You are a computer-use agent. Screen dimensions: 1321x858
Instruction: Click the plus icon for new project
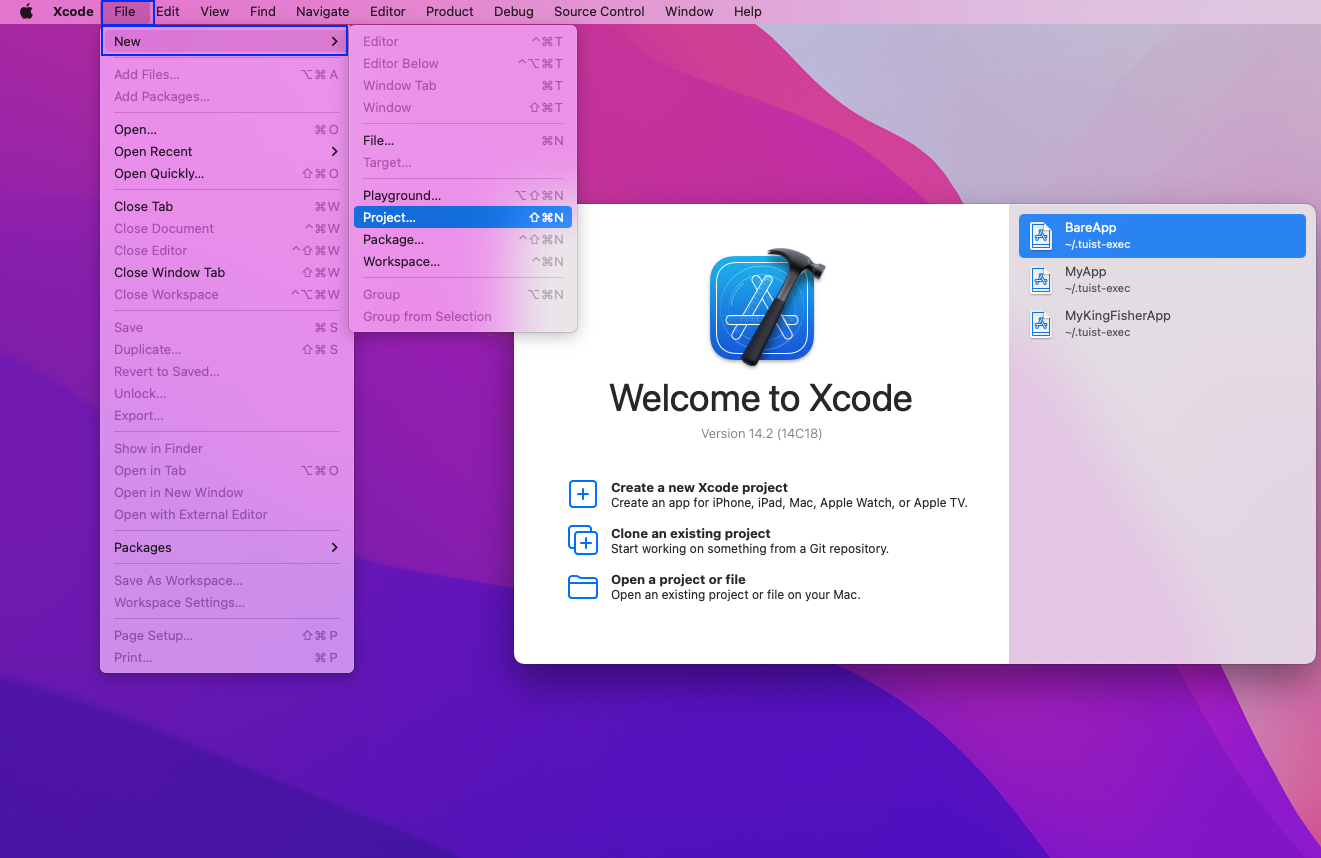click(583, 494)
